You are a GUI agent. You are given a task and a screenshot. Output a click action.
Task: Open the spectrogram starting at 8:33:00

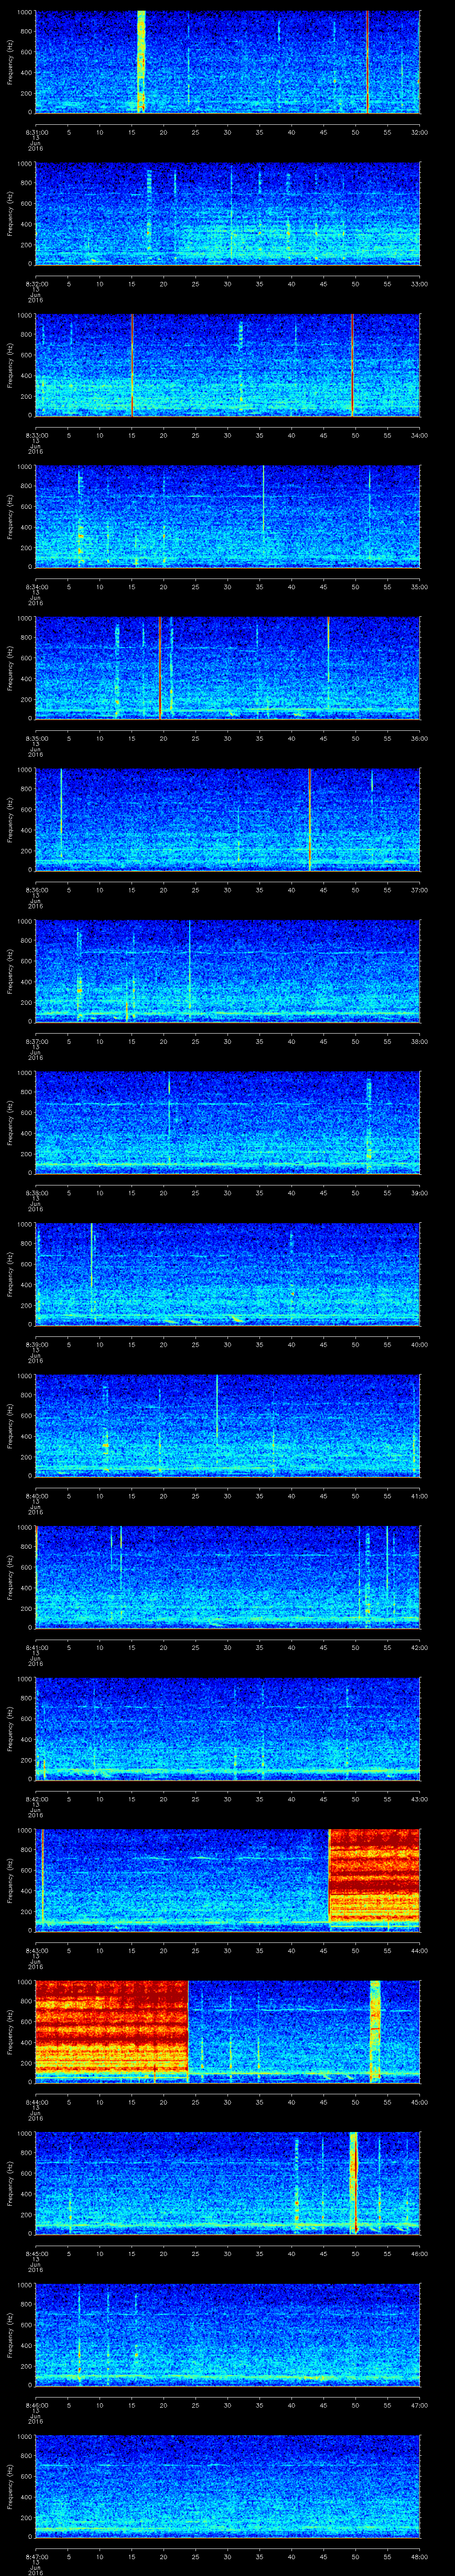click(x=228, y=366)
